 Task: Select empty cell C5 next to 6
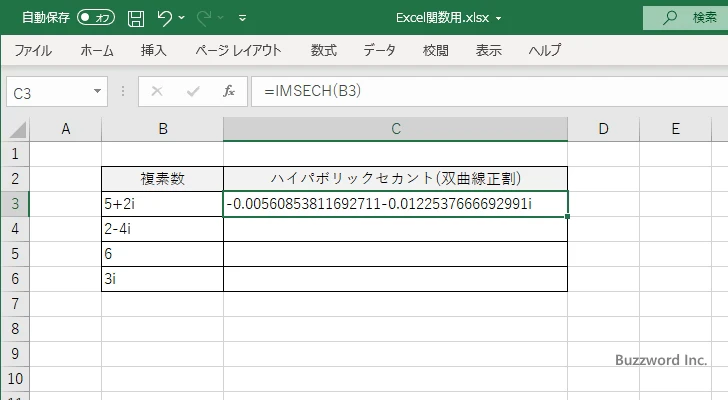coord(396,254)
